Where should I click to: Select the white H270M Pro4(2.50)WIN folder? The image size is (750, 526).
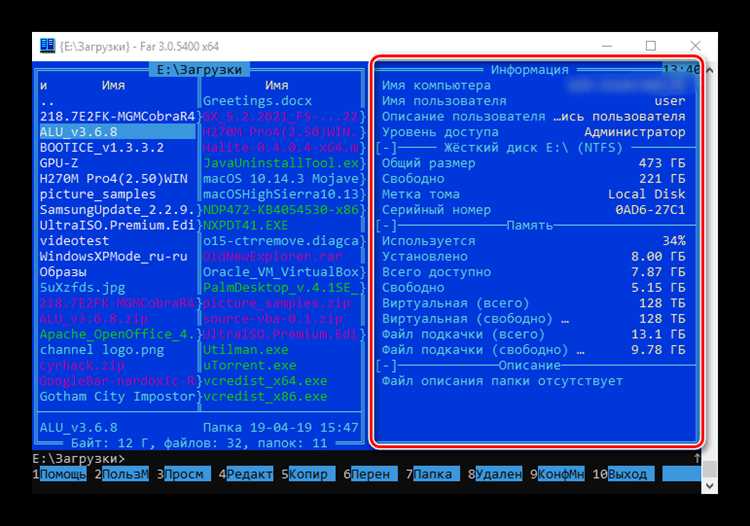[x=114, y=179]
